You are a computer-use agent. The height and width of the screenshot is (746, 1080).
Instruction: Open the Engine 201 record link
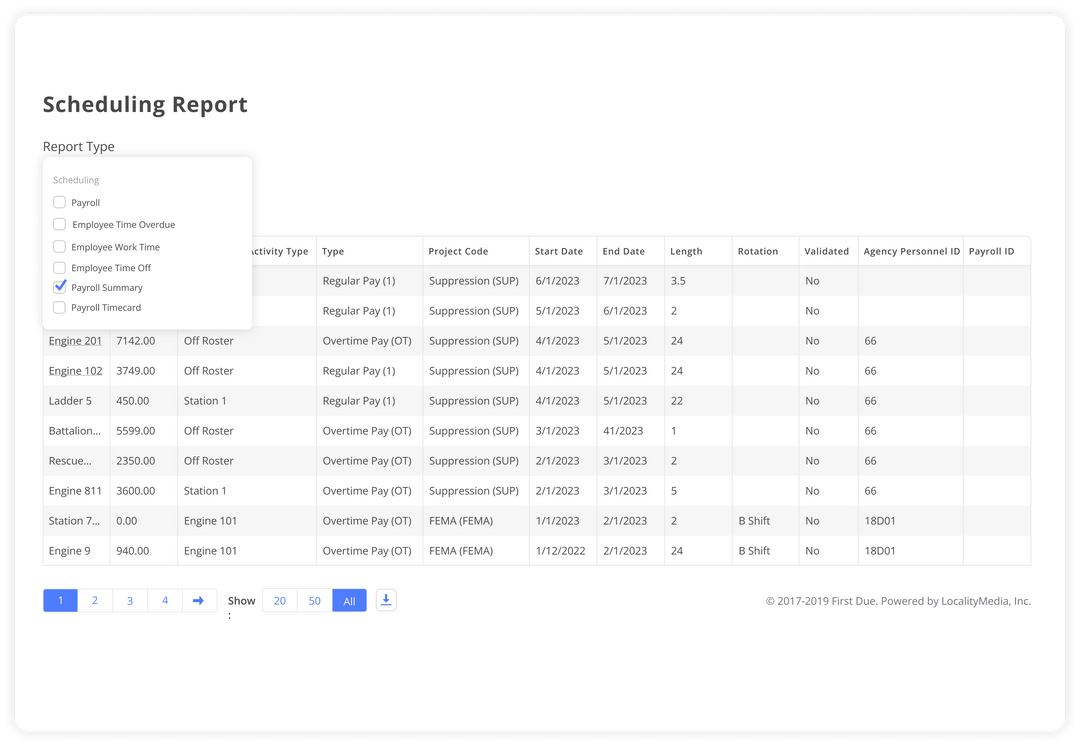tap(75, 340)
